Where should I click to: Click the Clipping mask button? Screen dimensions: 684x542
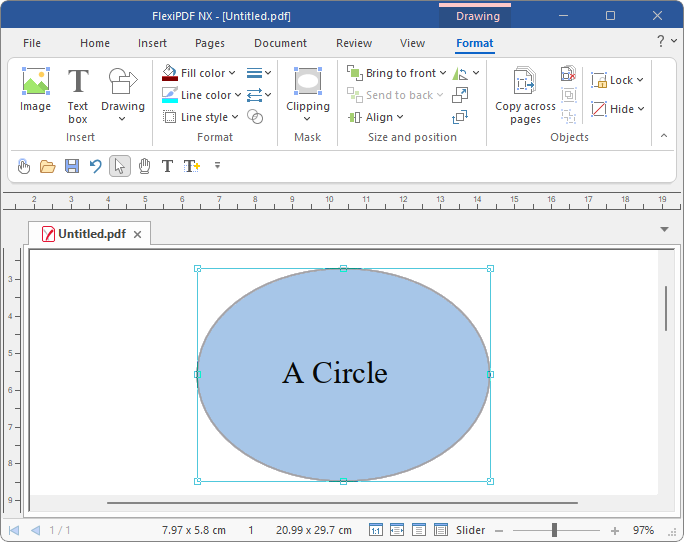click(308, 94)
